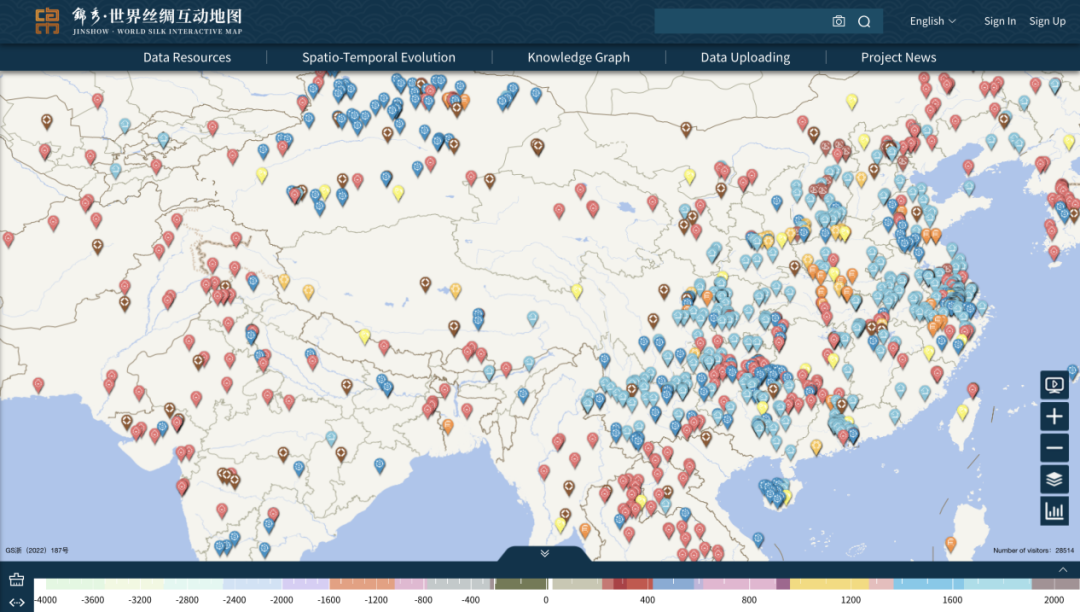Click the yellow marker on Taiwan island
This screenshot has height=612, width=1080.
coord(962,412)
